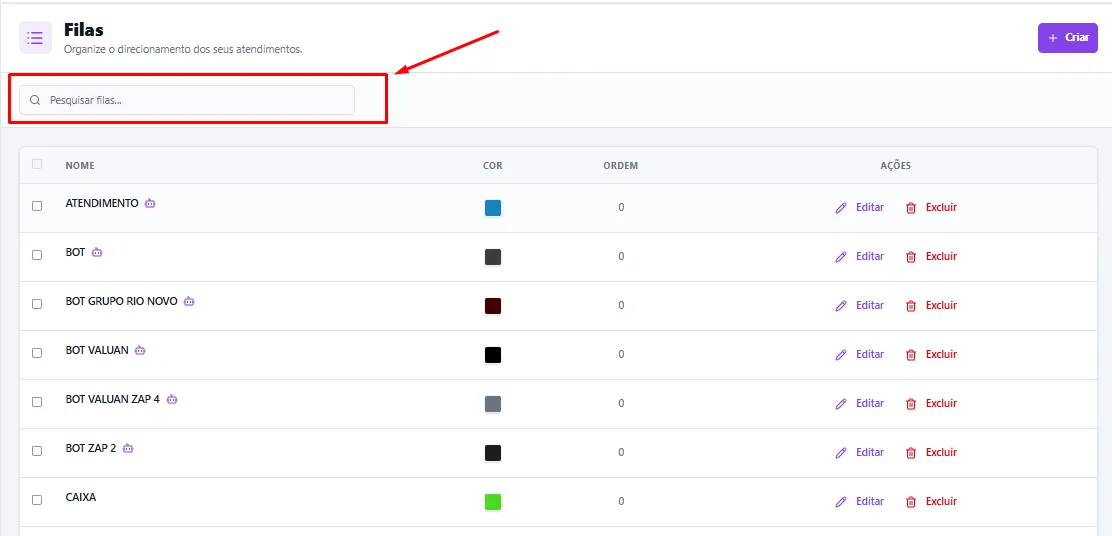Click the trash icon in the BOT row

click(x=911, y=257)
